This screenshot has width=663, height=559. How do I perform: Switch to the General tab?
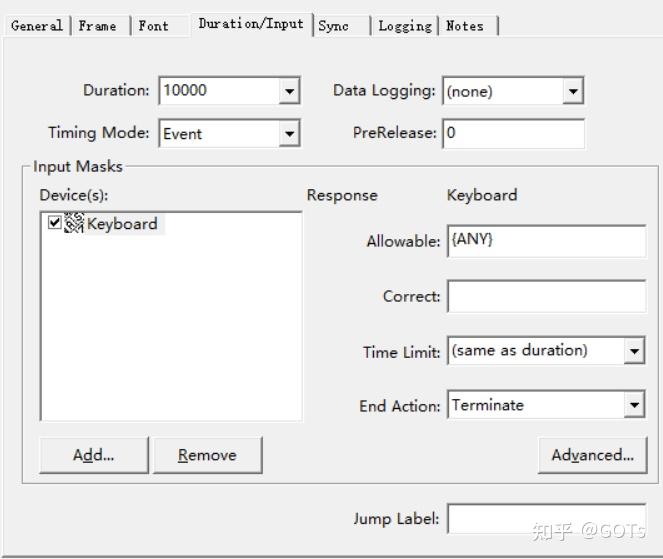click(x=37, y=26)
